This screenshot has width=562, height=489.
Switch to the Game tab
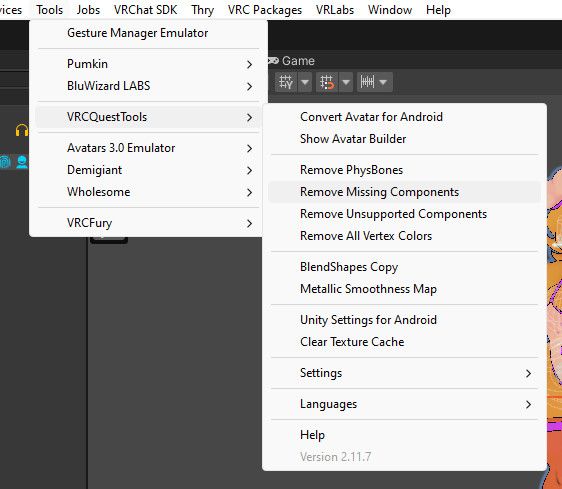(x=292, y=61)
